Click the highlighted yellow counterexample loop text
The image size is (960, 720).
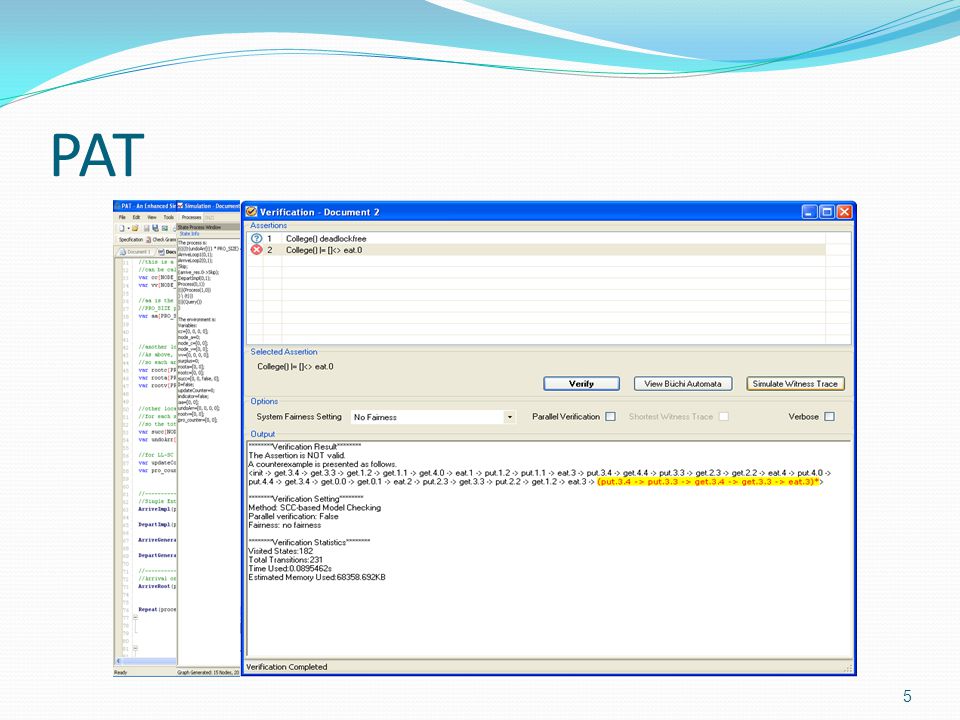click(x=708, y=482)
